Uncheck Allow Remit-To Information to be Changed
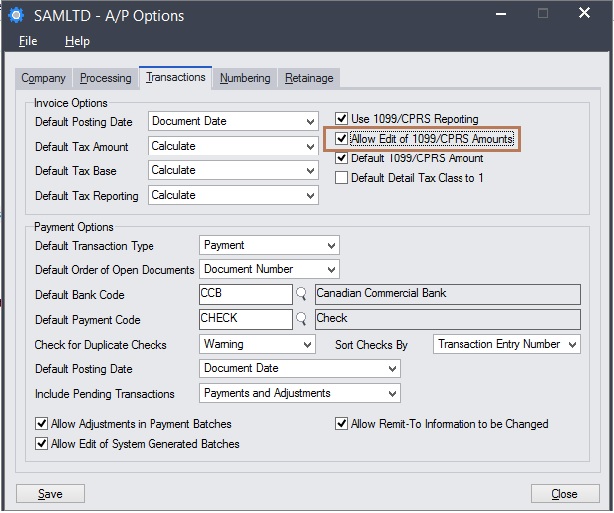Screen dimensions: 614x513 pyautogui.click(x=341, y=424)
